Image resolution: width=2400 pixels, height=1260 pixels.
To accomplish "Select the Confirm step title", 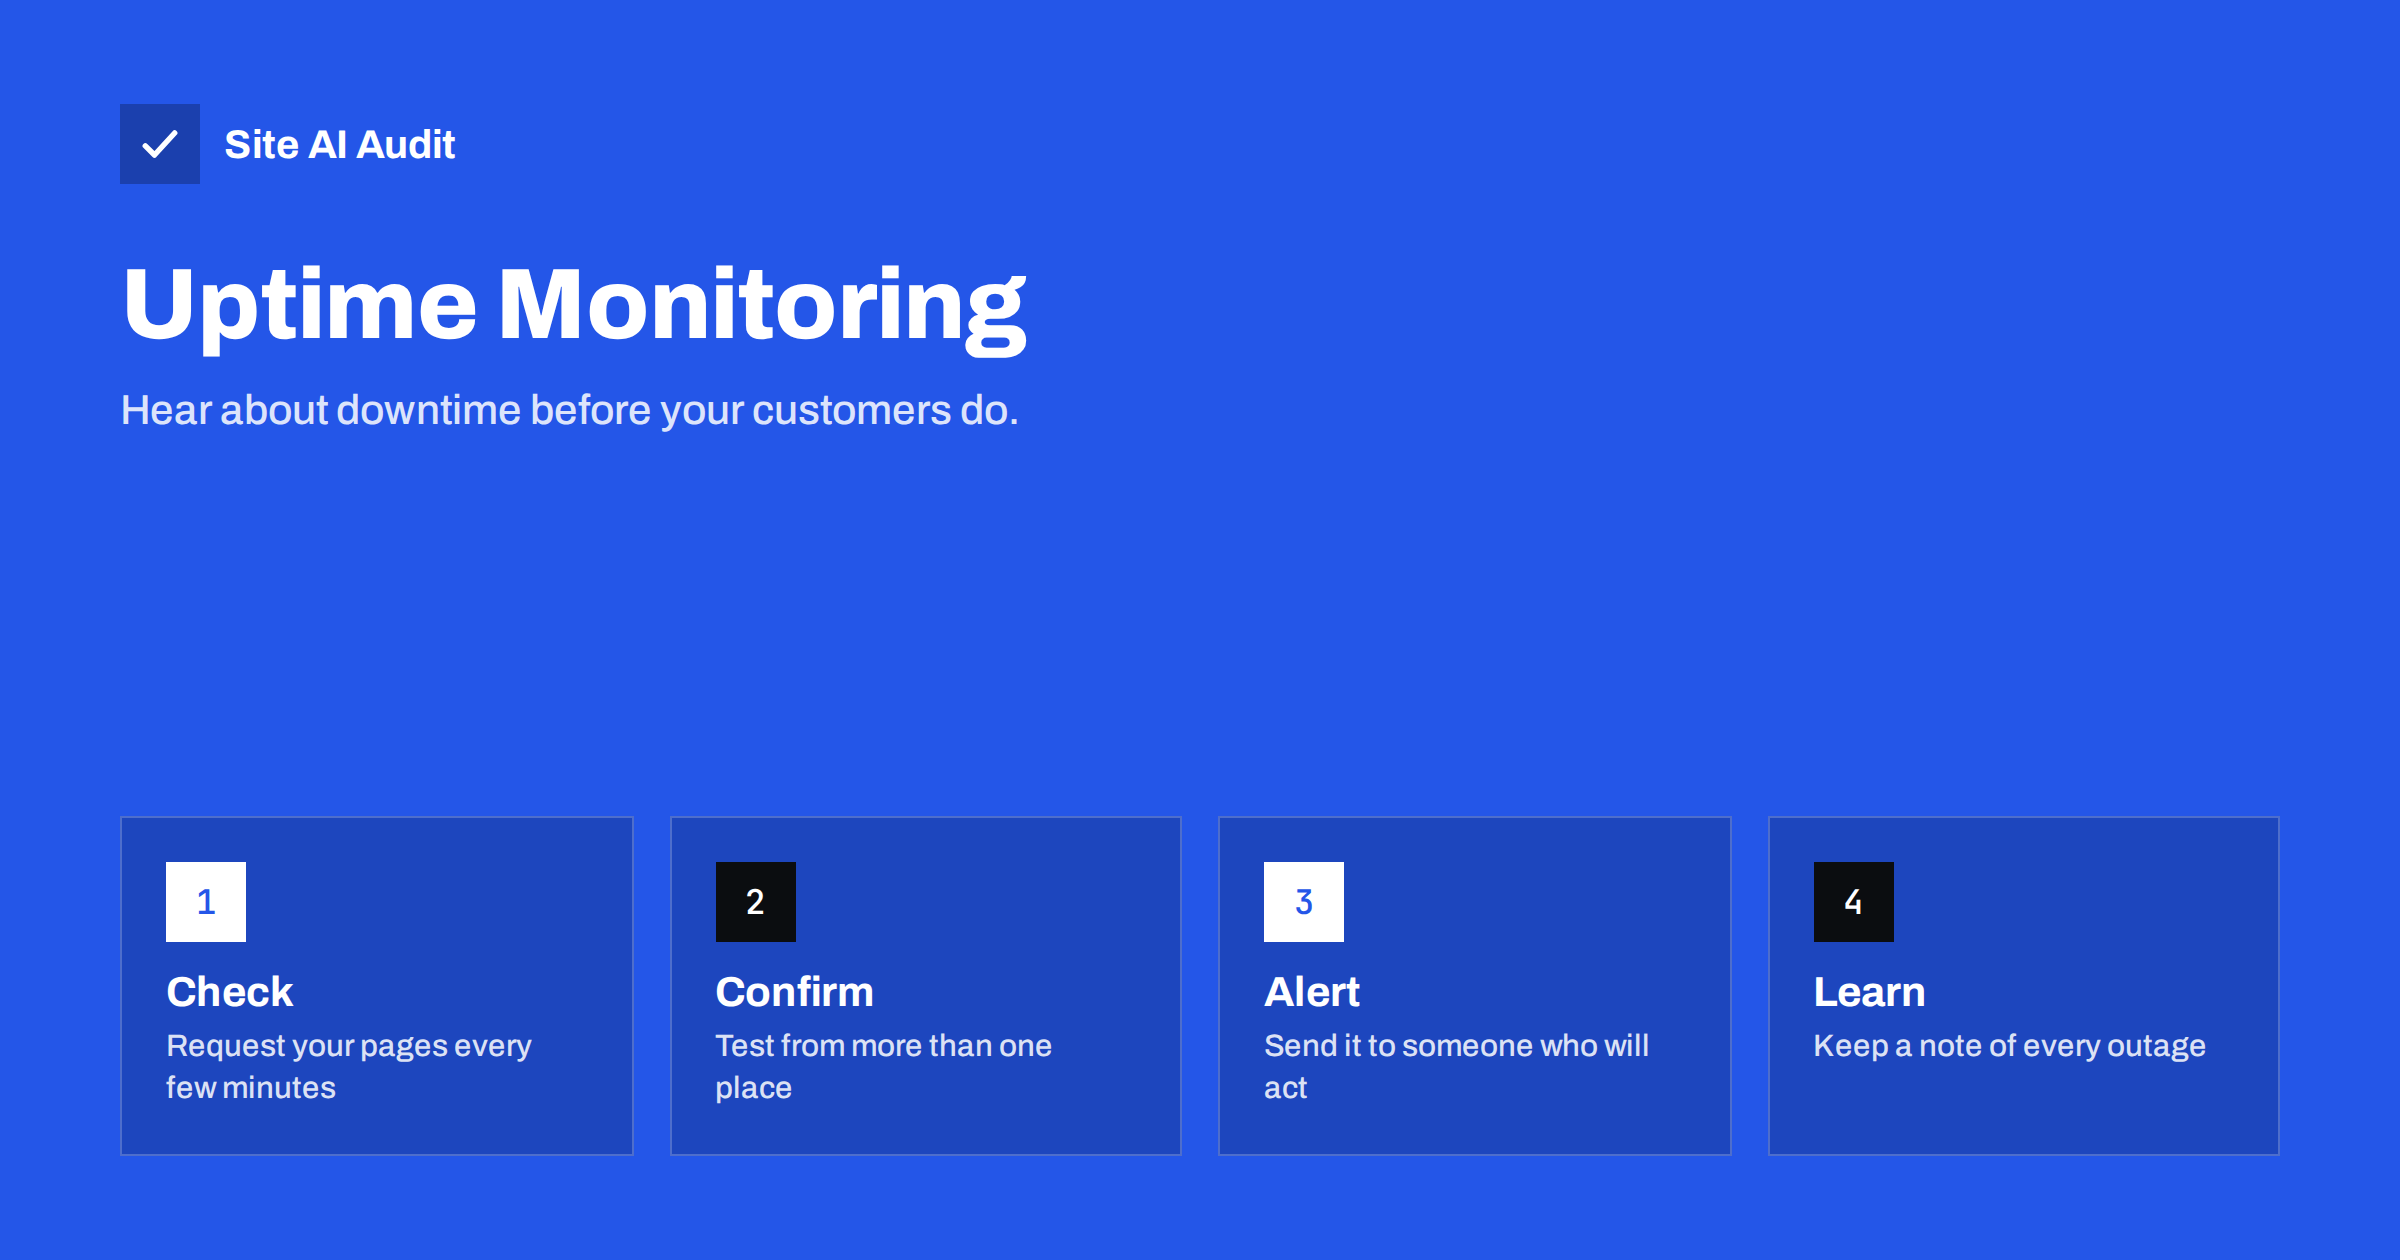I will (x=795, y=992).
